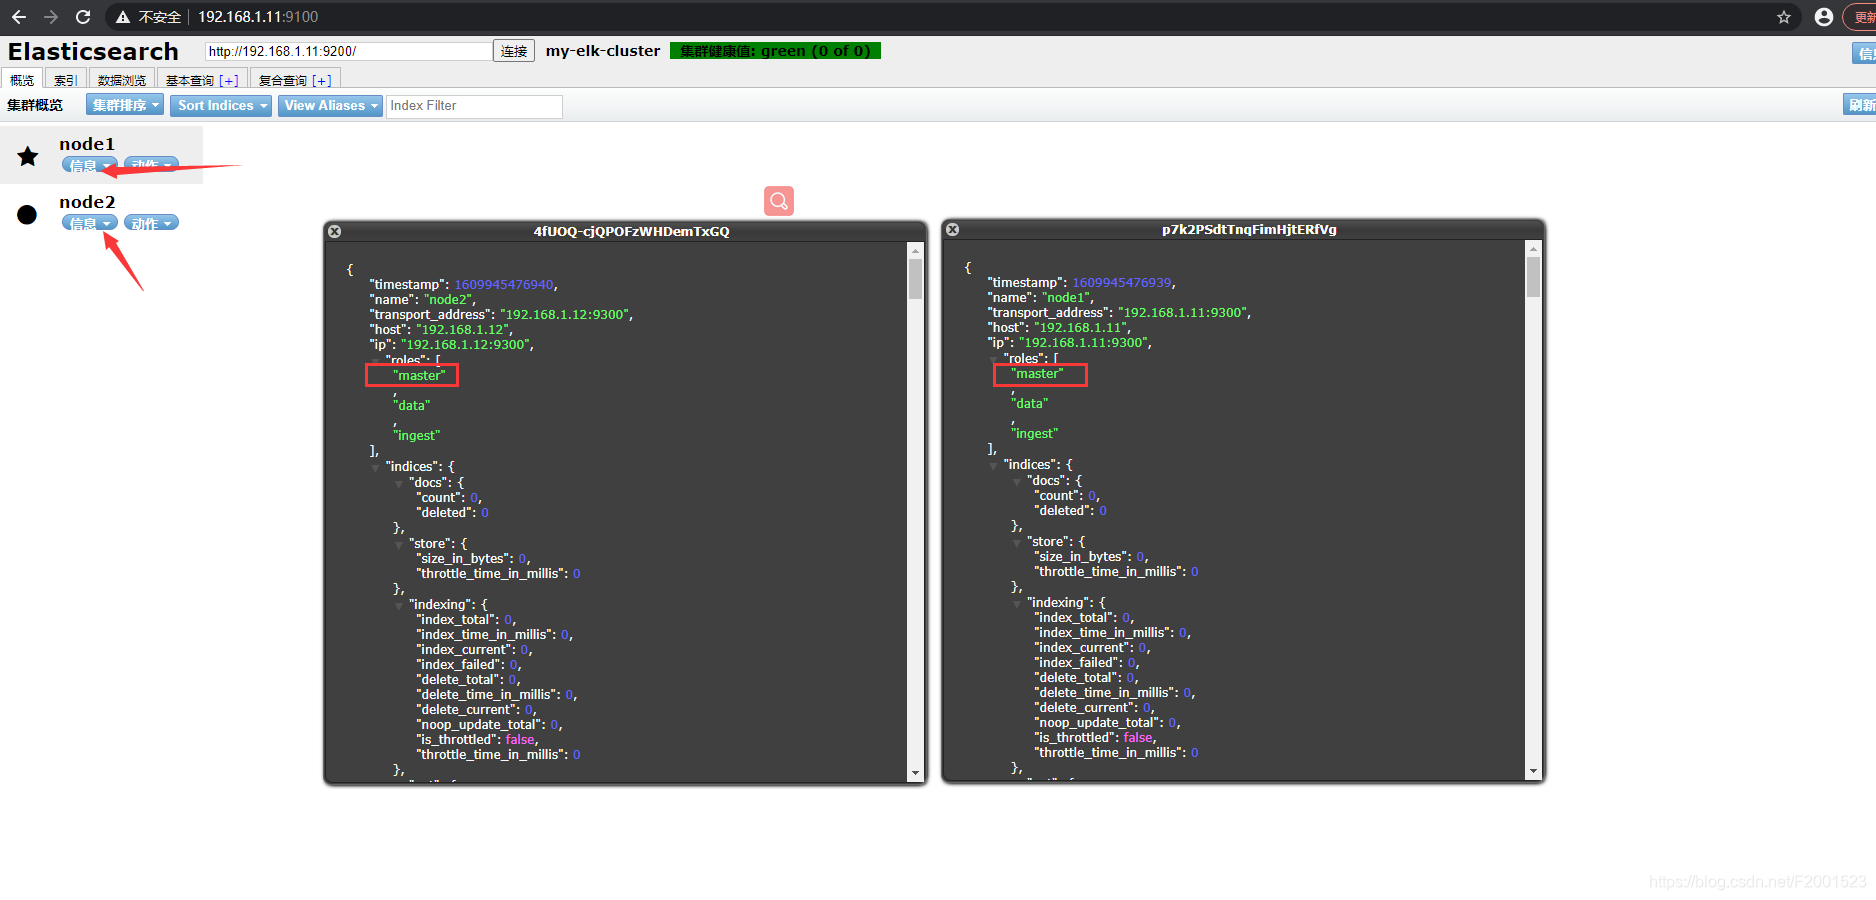
Task: Select the node1 name heading
Action: tap(87, 144)
